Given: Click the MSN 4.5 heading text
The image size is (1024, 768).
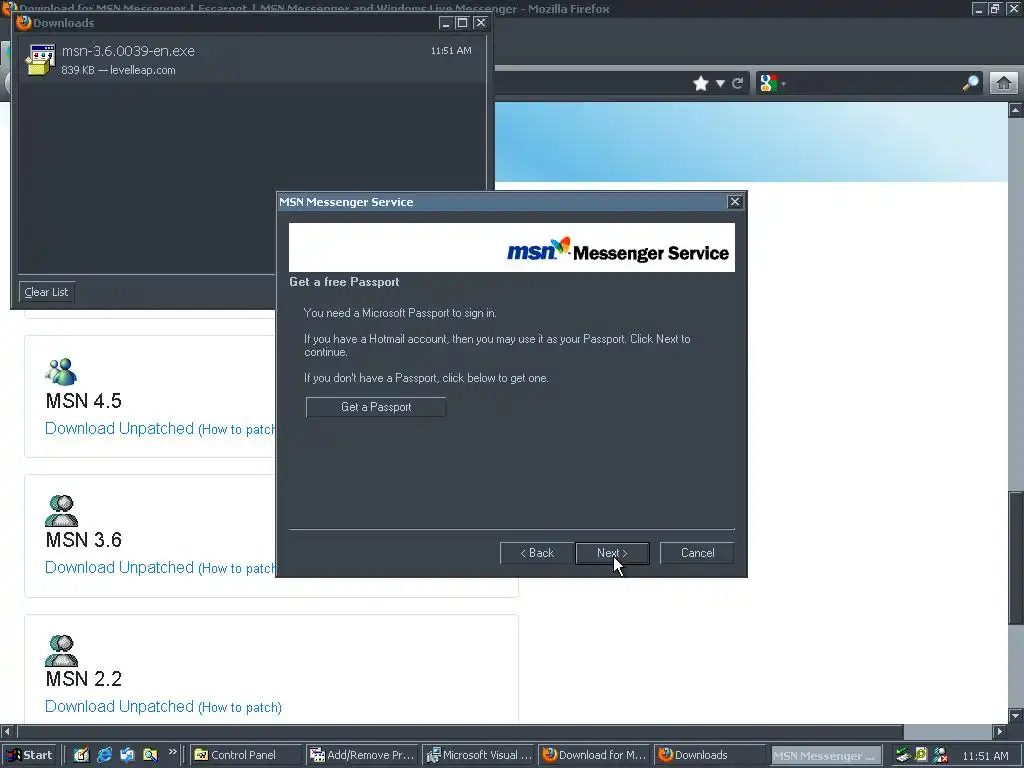Looking at the screenshot, I should click(x=84, y=400).
